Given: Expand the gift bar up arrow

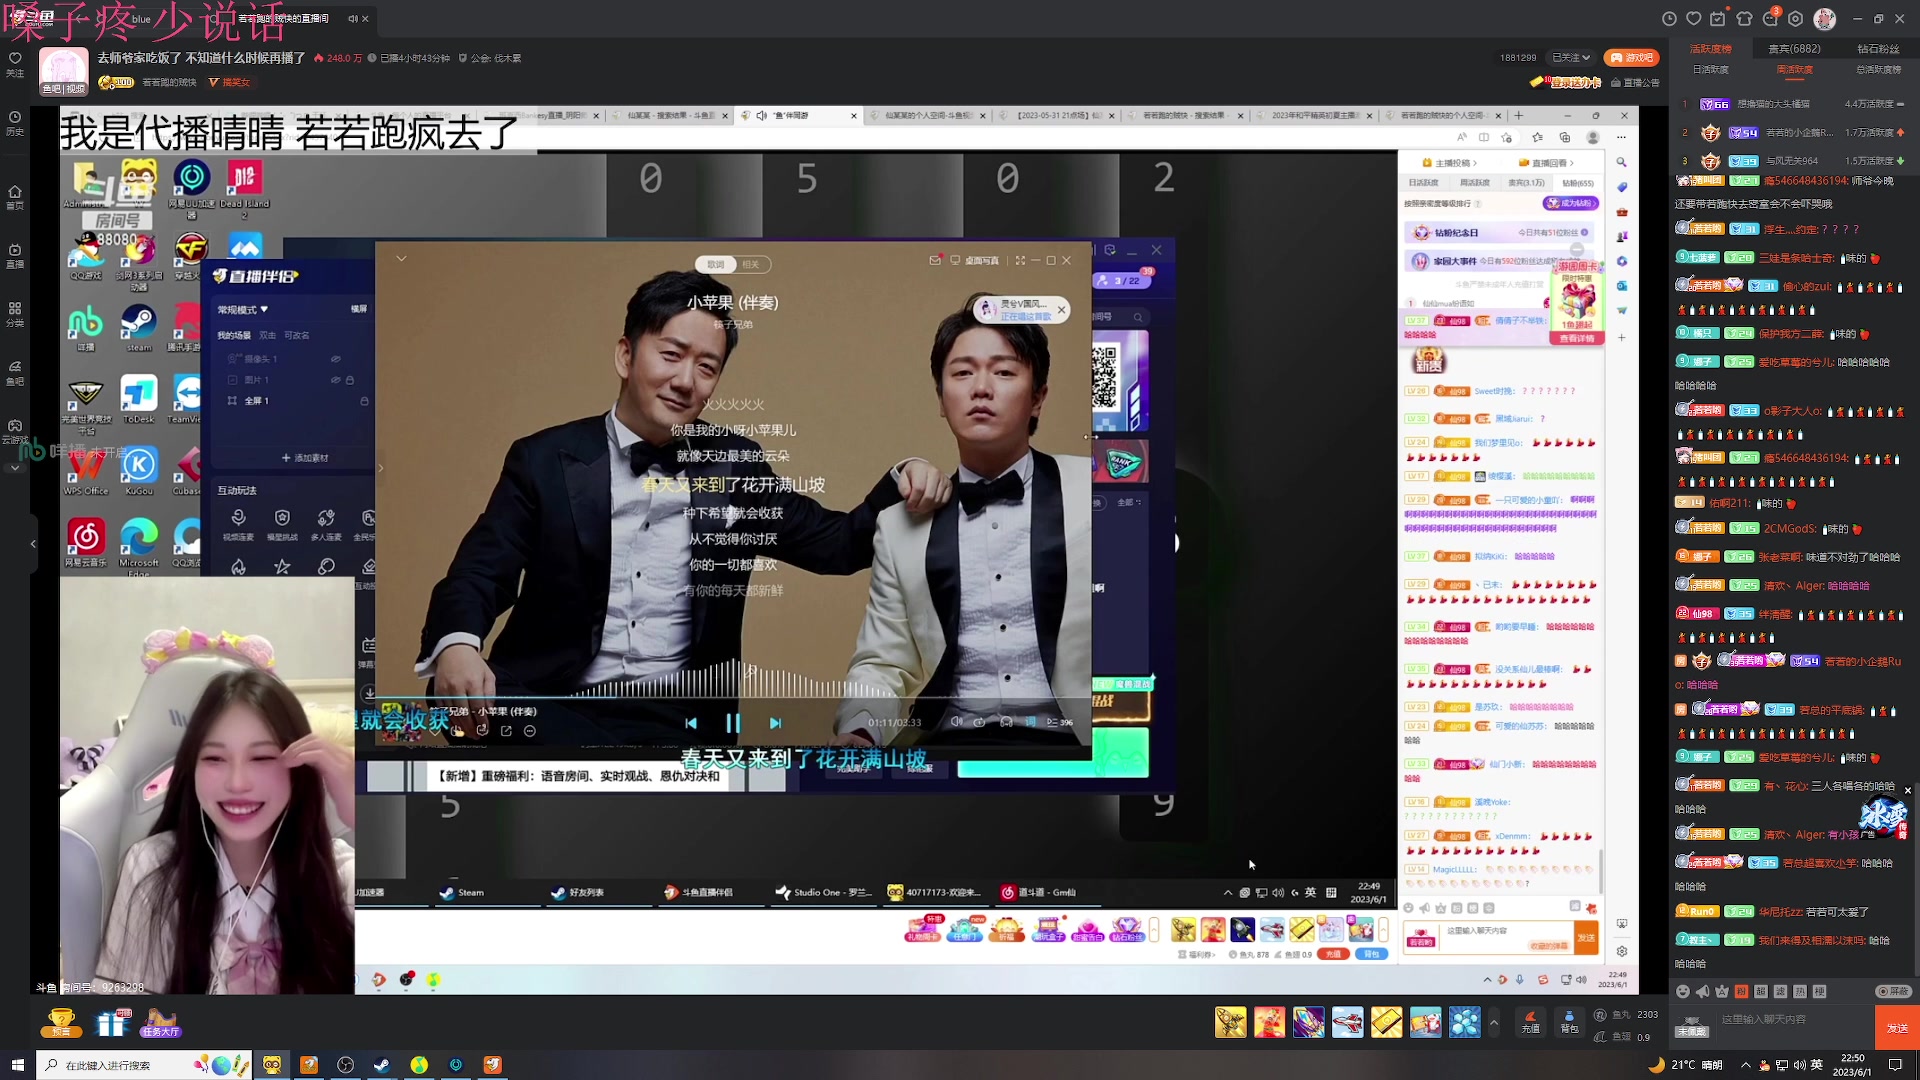Looking at the screenshot, I should 1494,1022.
